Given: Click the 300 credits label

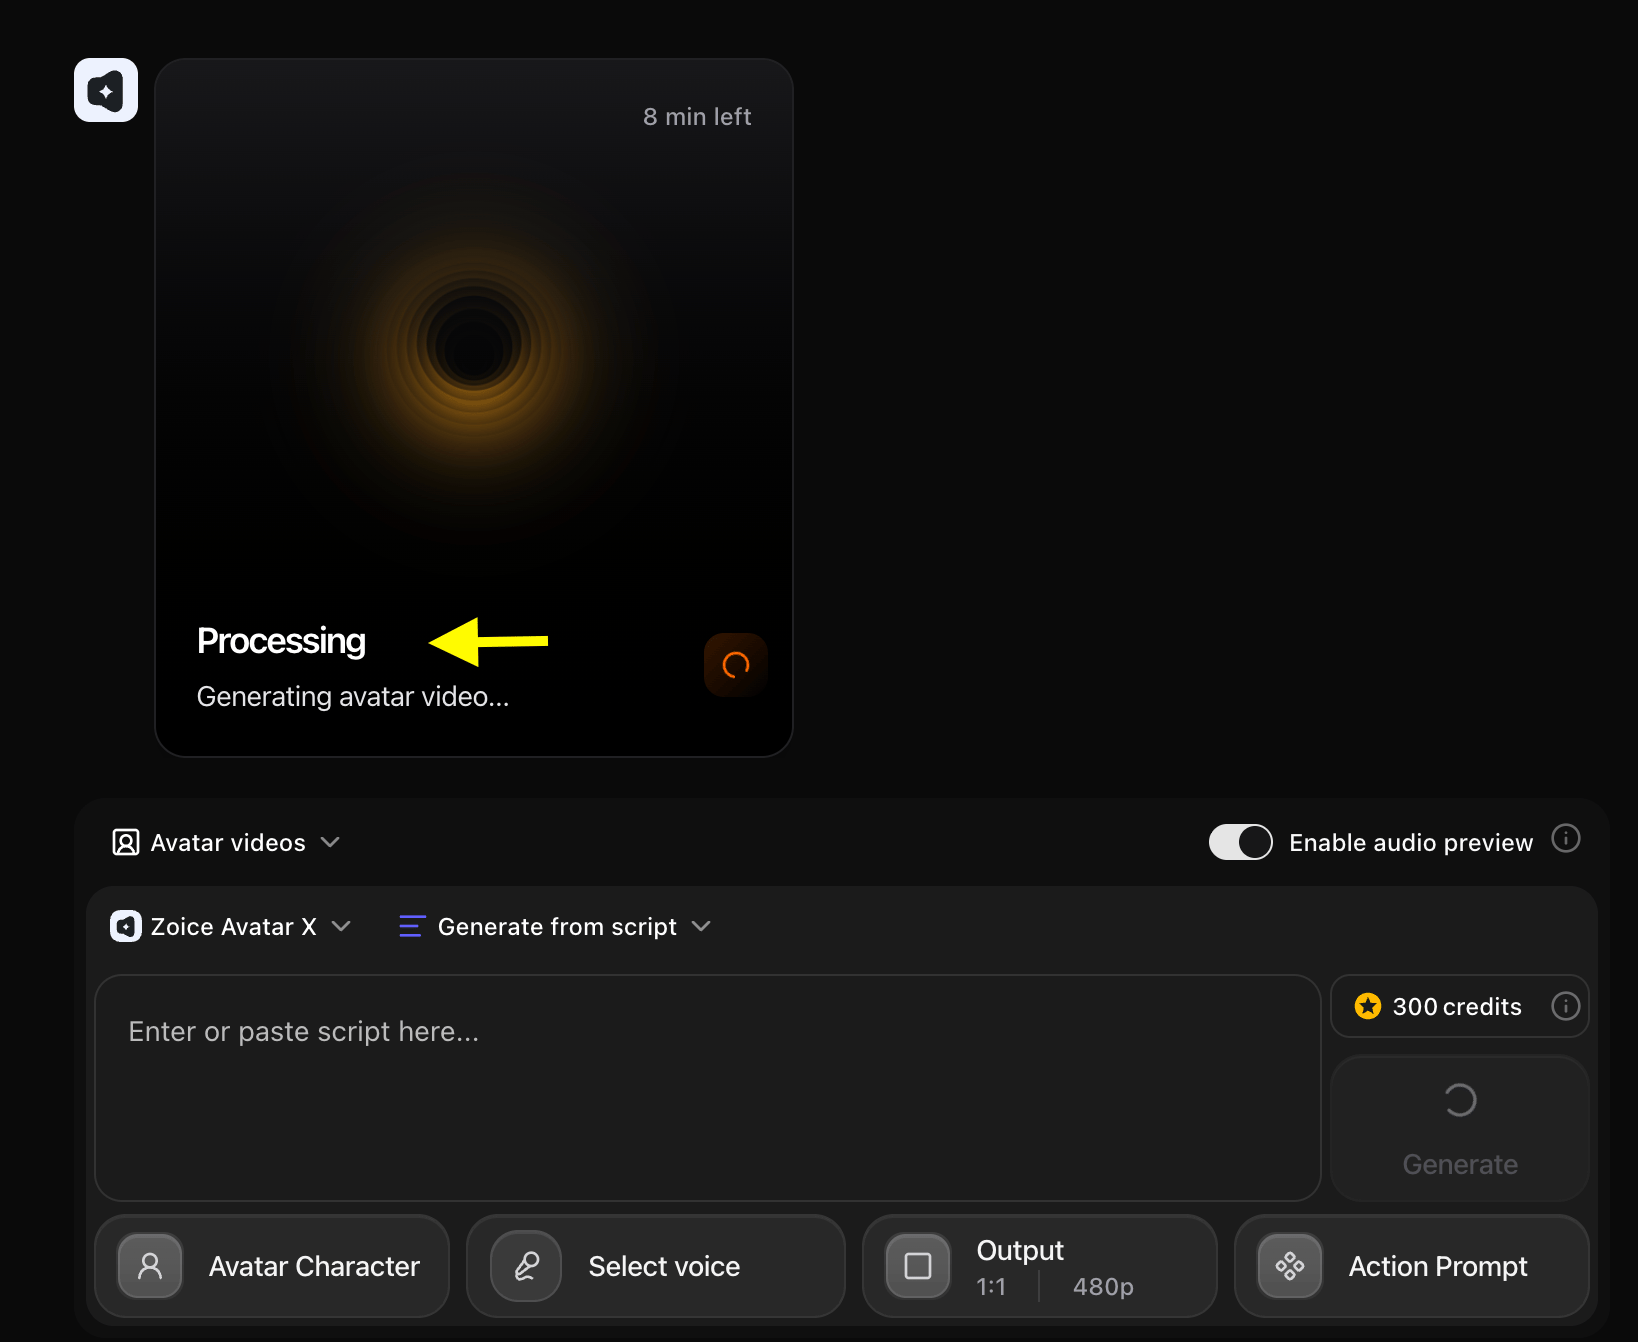Looking at the screenshot, I should coord(1457,1006).
